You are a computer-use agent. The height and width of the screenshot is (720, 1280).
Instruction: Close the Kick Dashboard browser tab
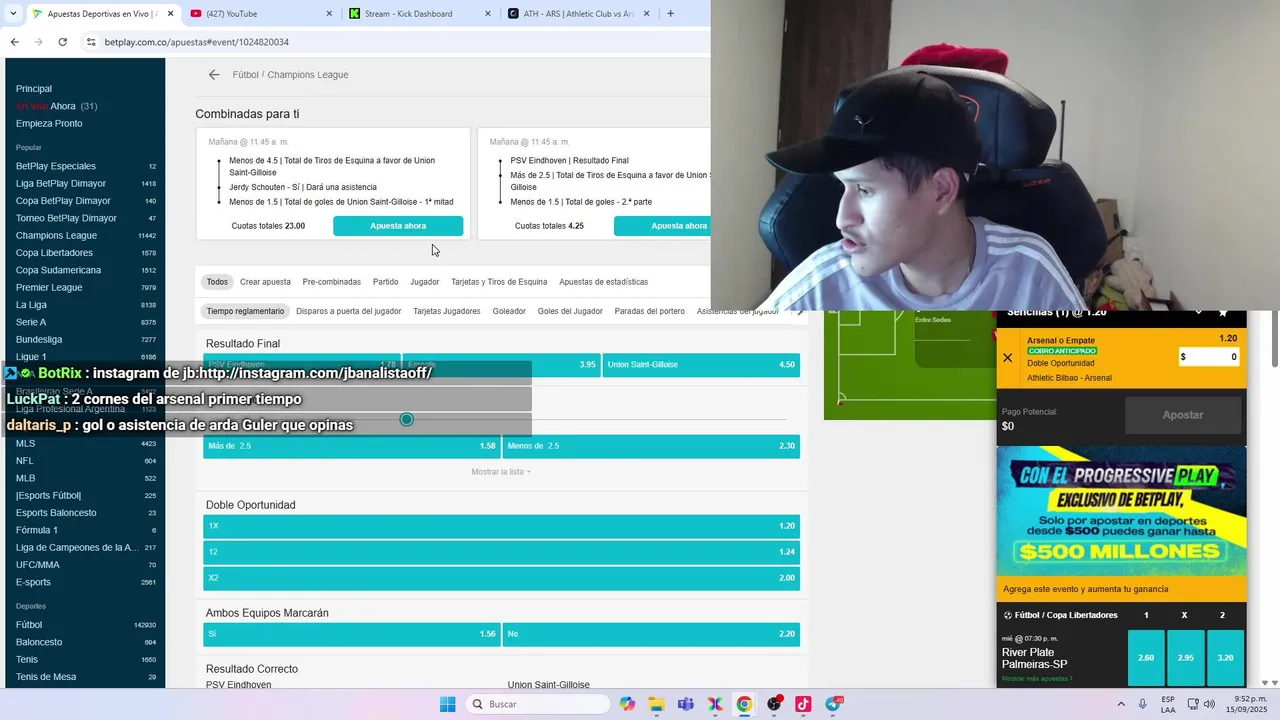pos(488,14)
